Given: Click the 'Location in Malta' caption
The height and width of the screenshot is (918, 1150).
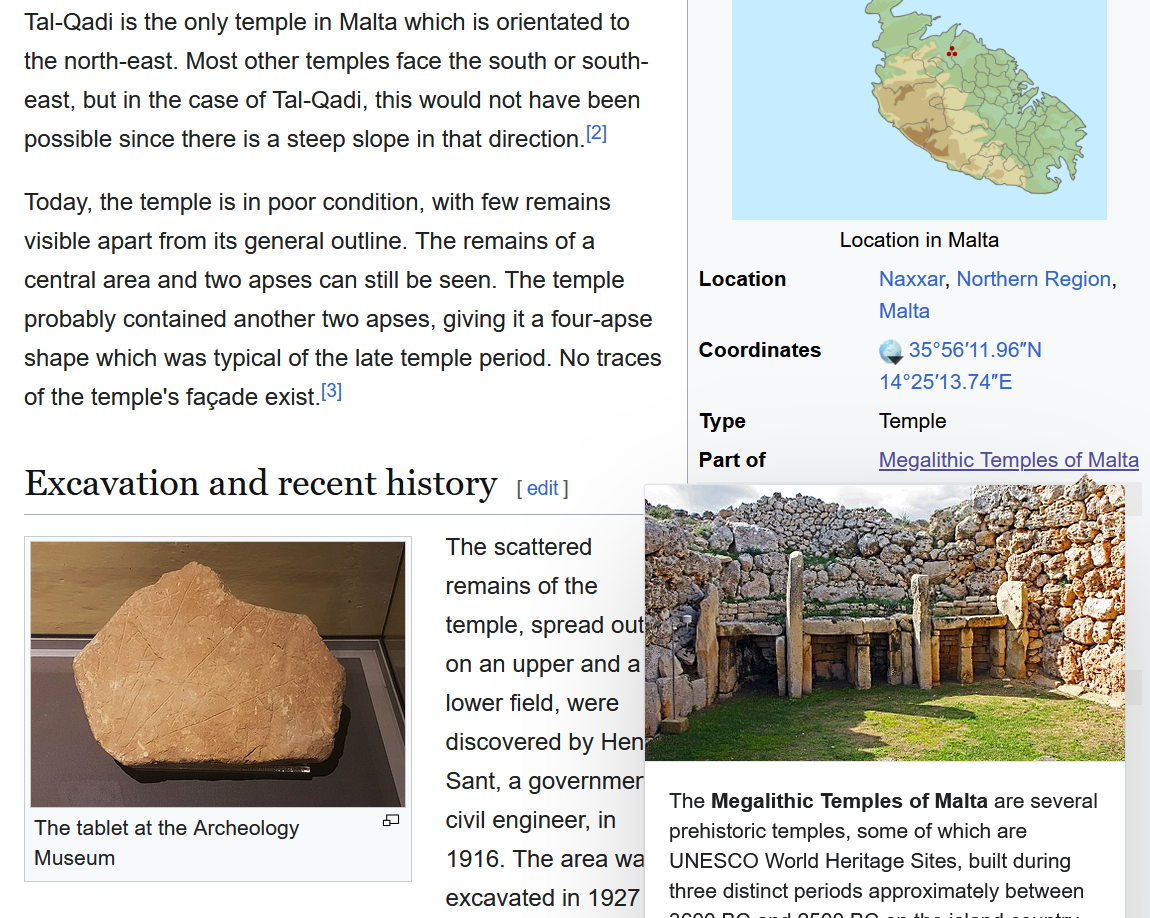Looking at the screenshot, I should point(919,240).
